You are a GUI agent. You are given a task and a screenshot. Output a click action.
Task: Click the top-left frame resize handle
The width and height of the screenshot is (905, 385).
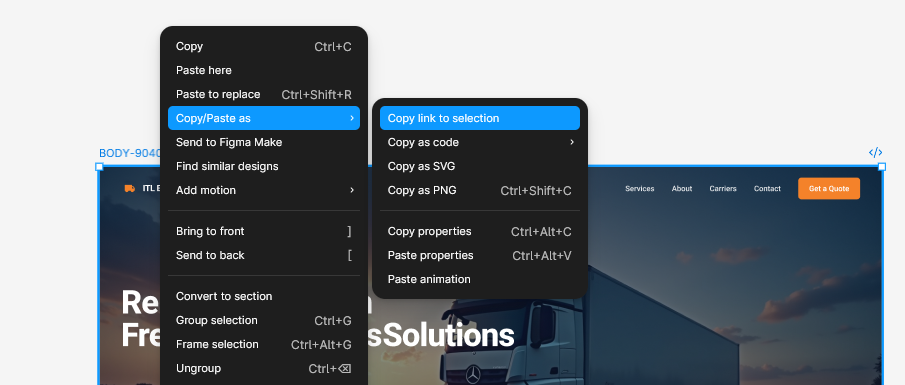[99, 167]
